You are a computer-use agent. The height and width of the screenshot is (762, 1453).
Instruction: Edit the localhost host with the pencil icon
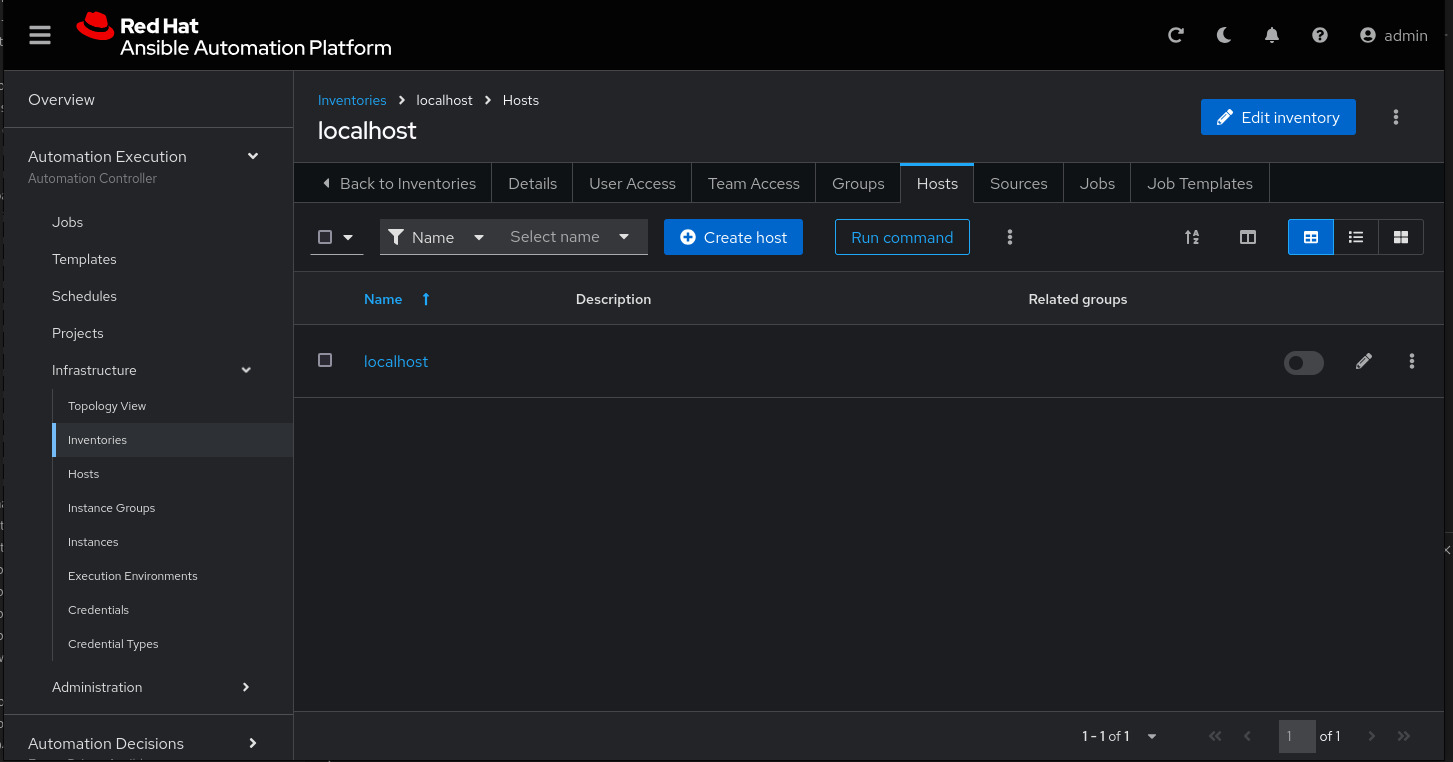tap(1364, 362)
